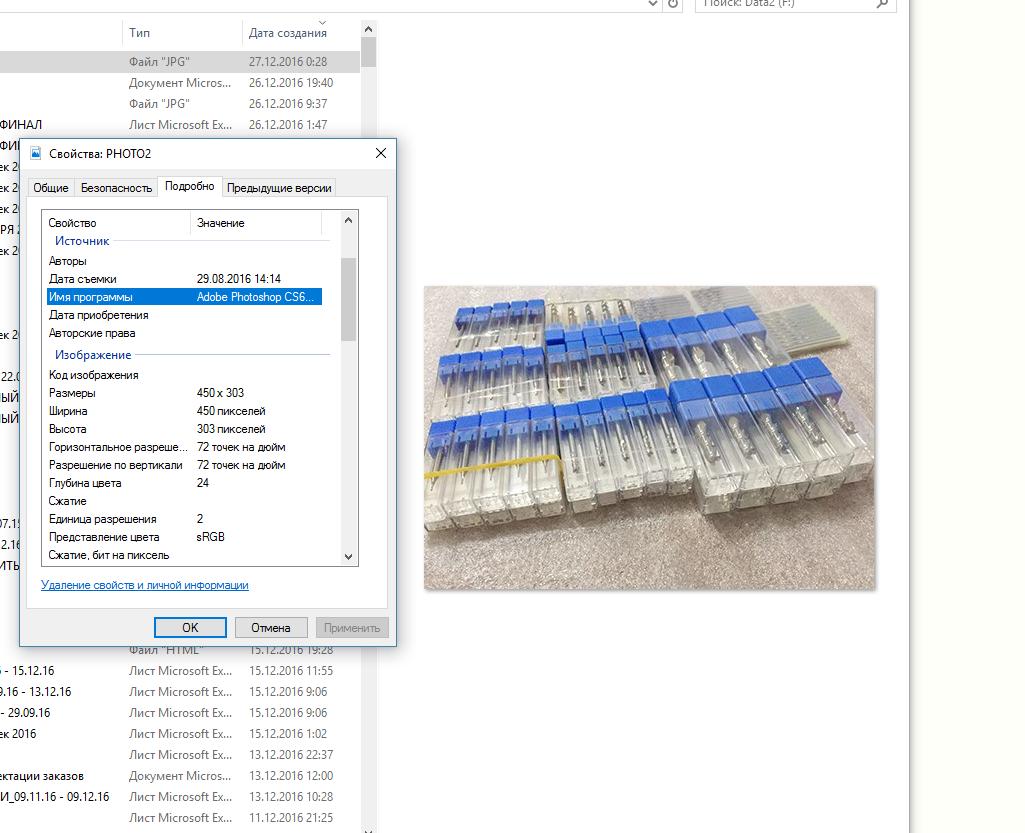Open the Безопасность tab
1025x833 pixels.
point(116,188)
